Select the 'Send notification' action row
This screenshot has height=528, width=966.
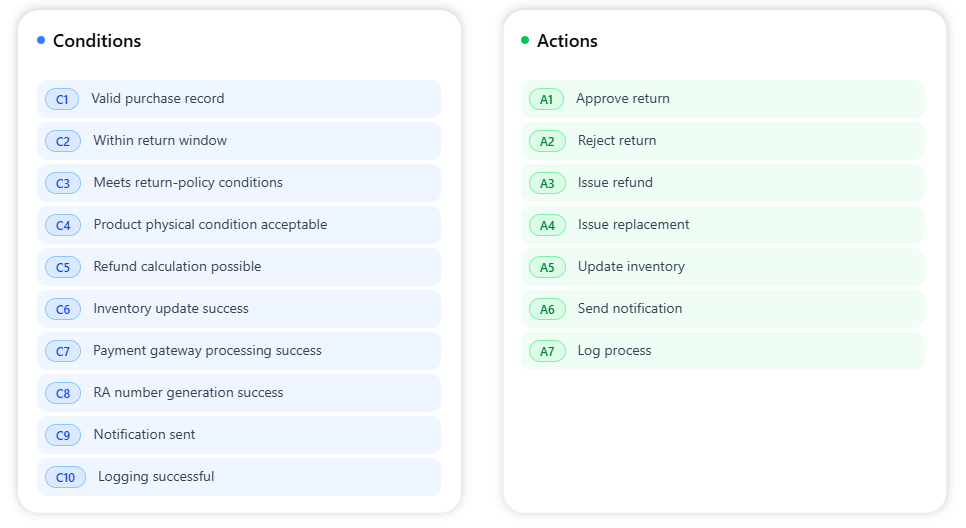[x=630, y=309]
